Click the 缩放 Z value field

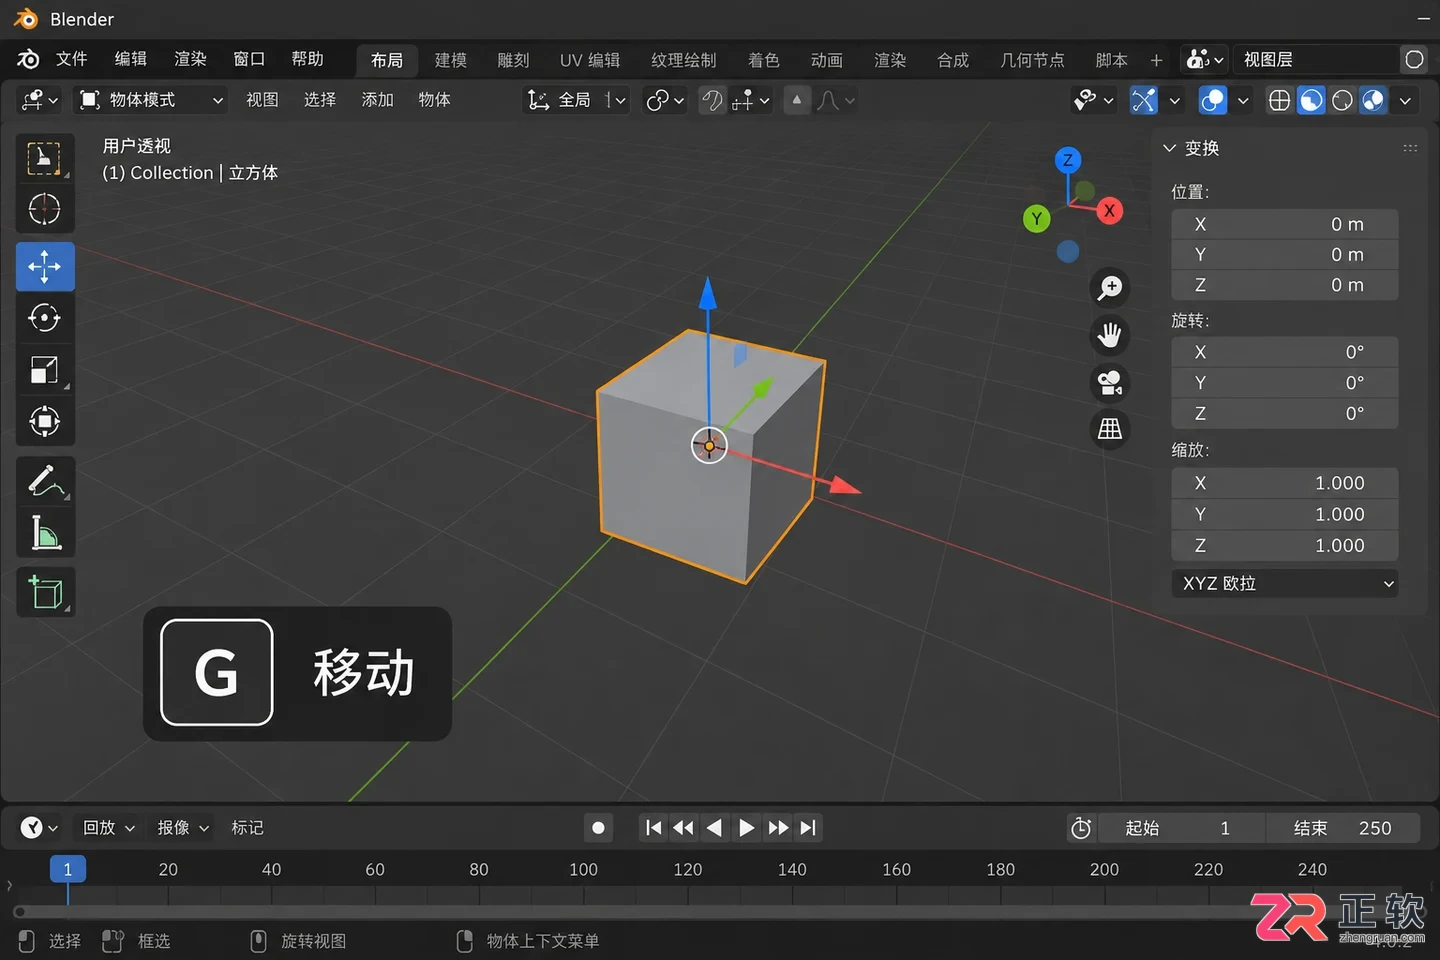click(x=1285, y=546)
